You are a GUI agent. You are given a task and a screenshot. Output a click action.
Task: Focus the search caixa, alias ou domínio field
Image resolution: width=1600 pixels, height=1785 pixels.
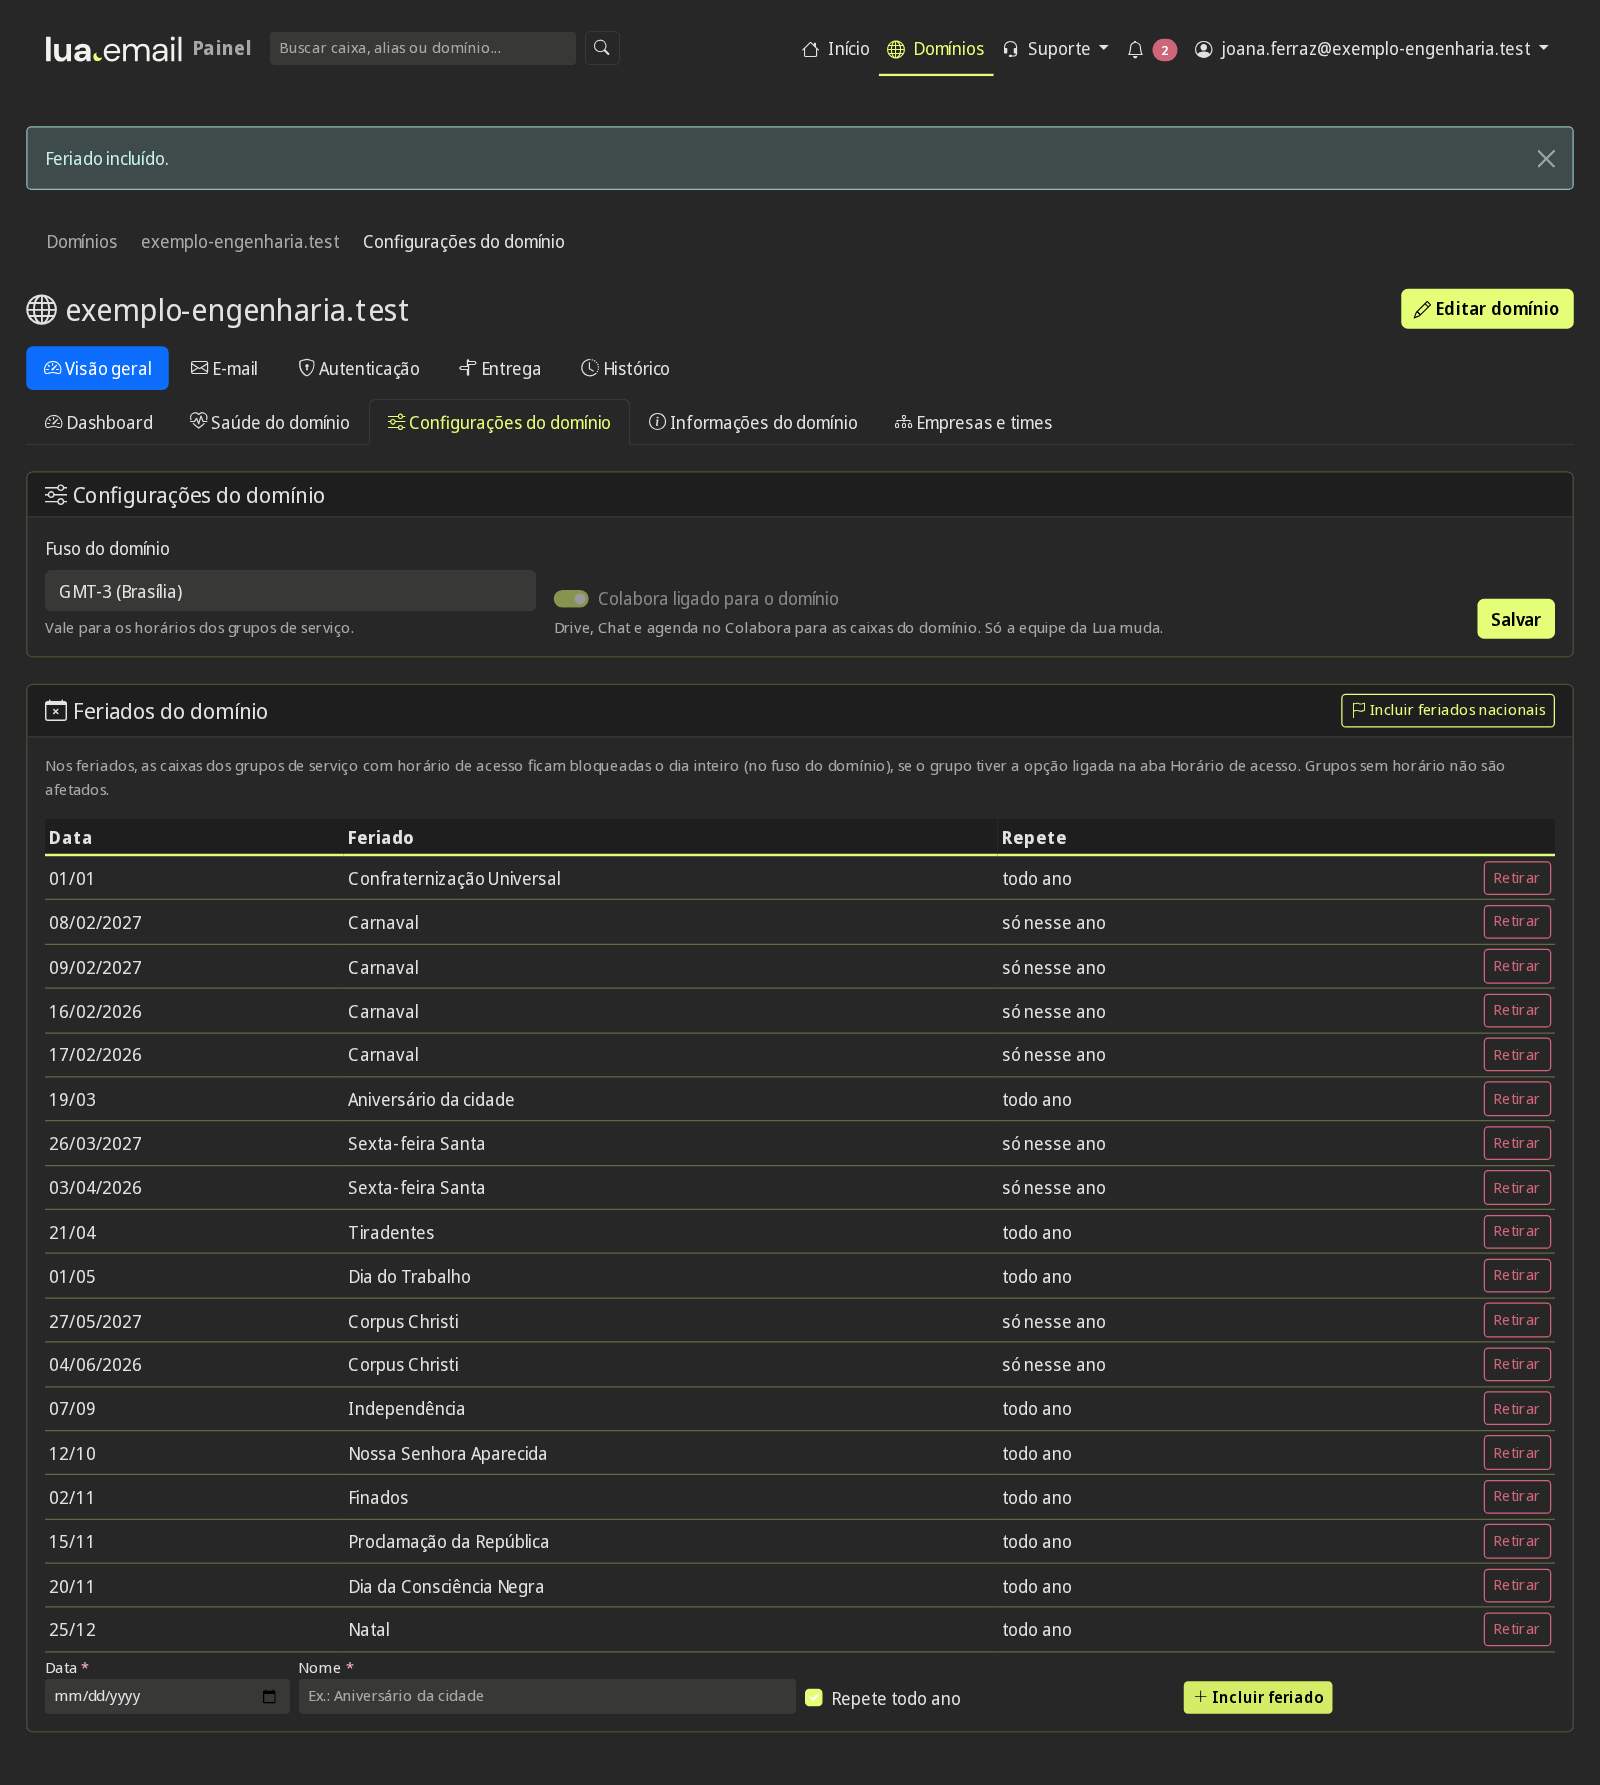coord(423,48)
